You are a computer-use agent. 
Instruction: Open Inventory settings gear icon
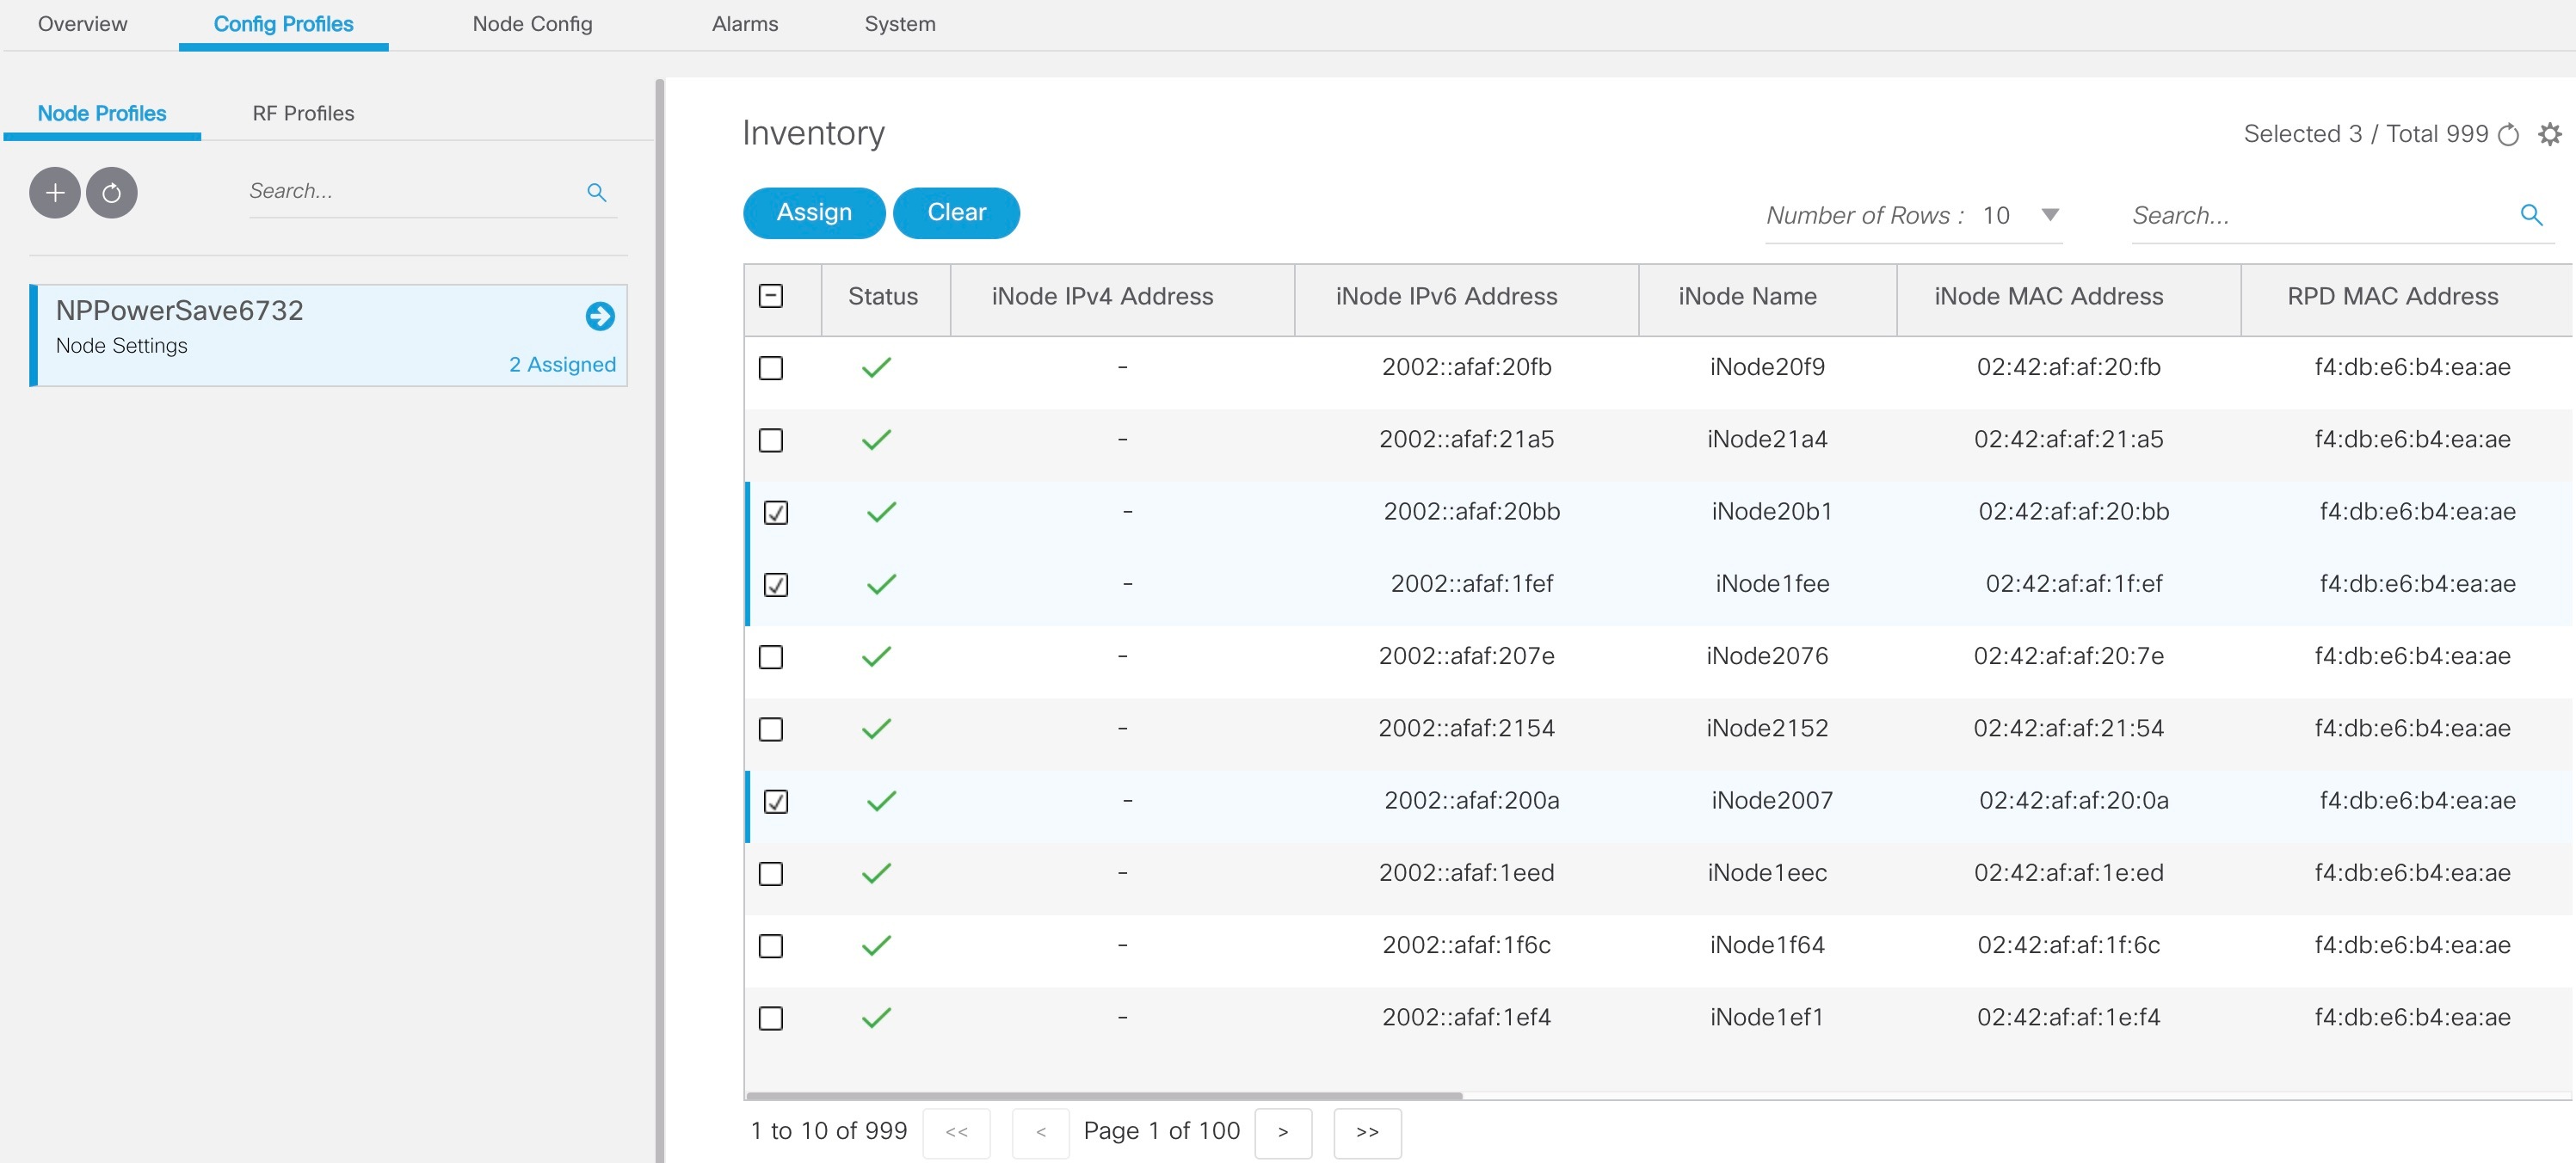click(2550, 134)
